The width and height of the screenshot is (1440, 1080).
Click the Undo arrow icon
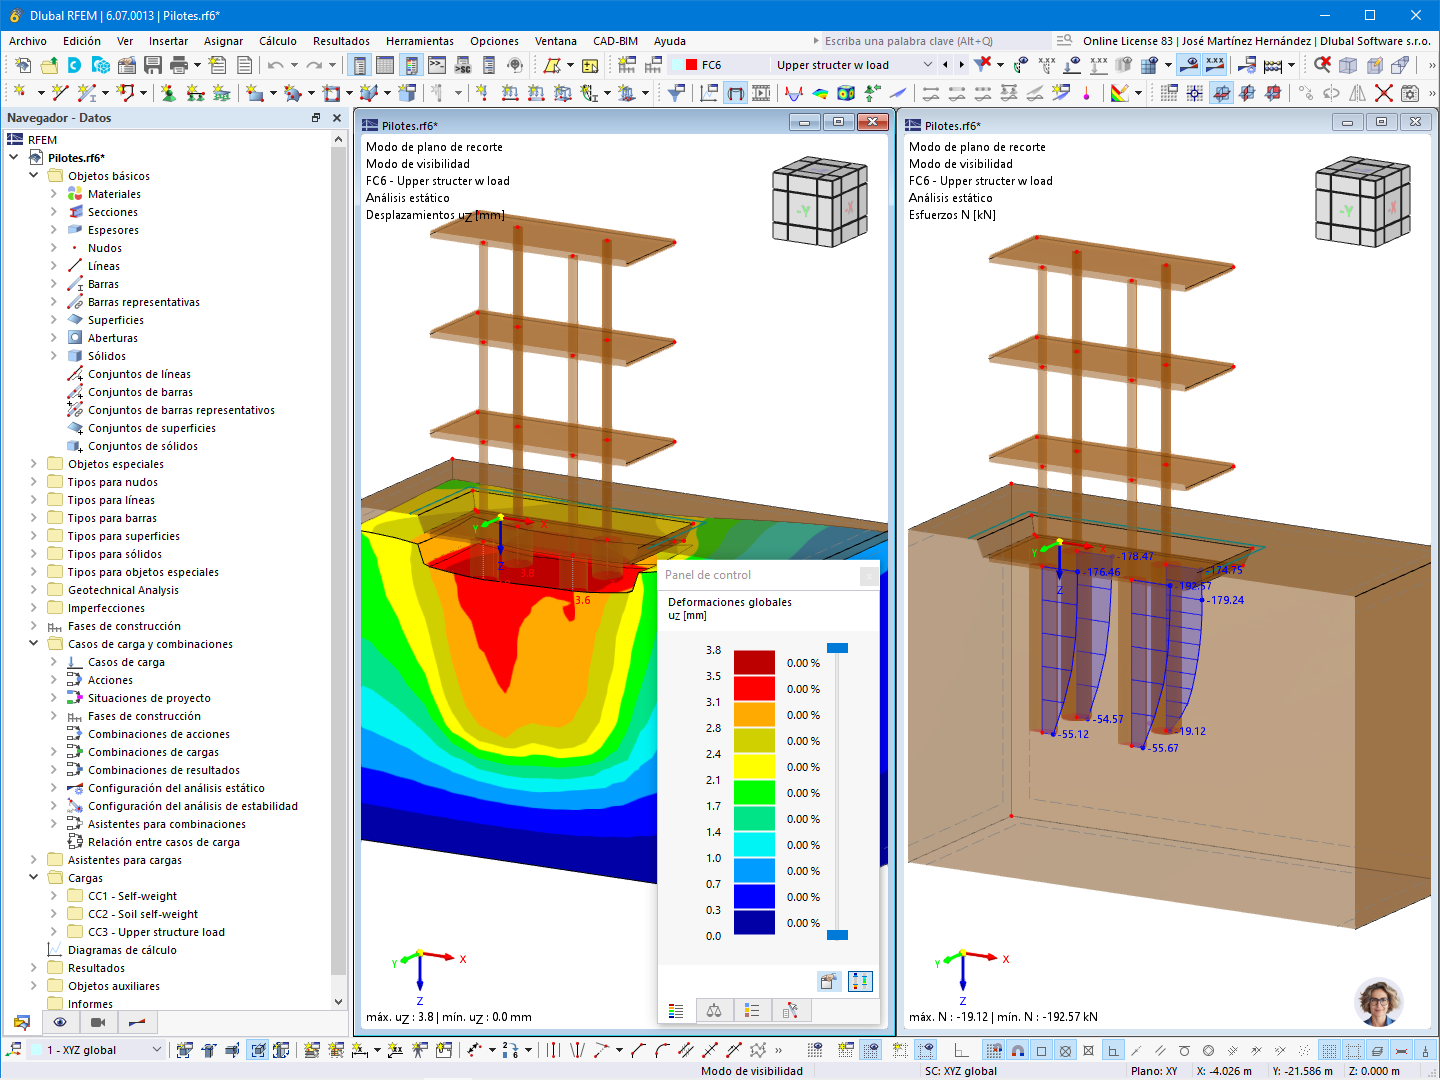tap(275, 65)
